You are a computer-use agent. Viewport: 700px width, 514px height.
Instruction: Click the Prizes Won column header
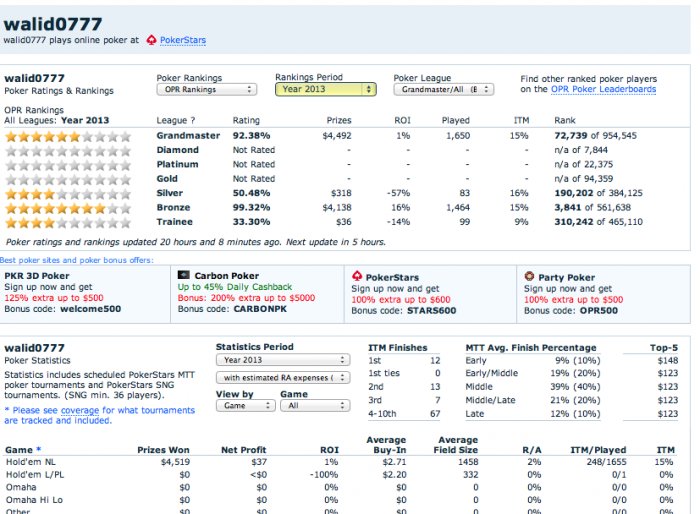tap(163, 450)
